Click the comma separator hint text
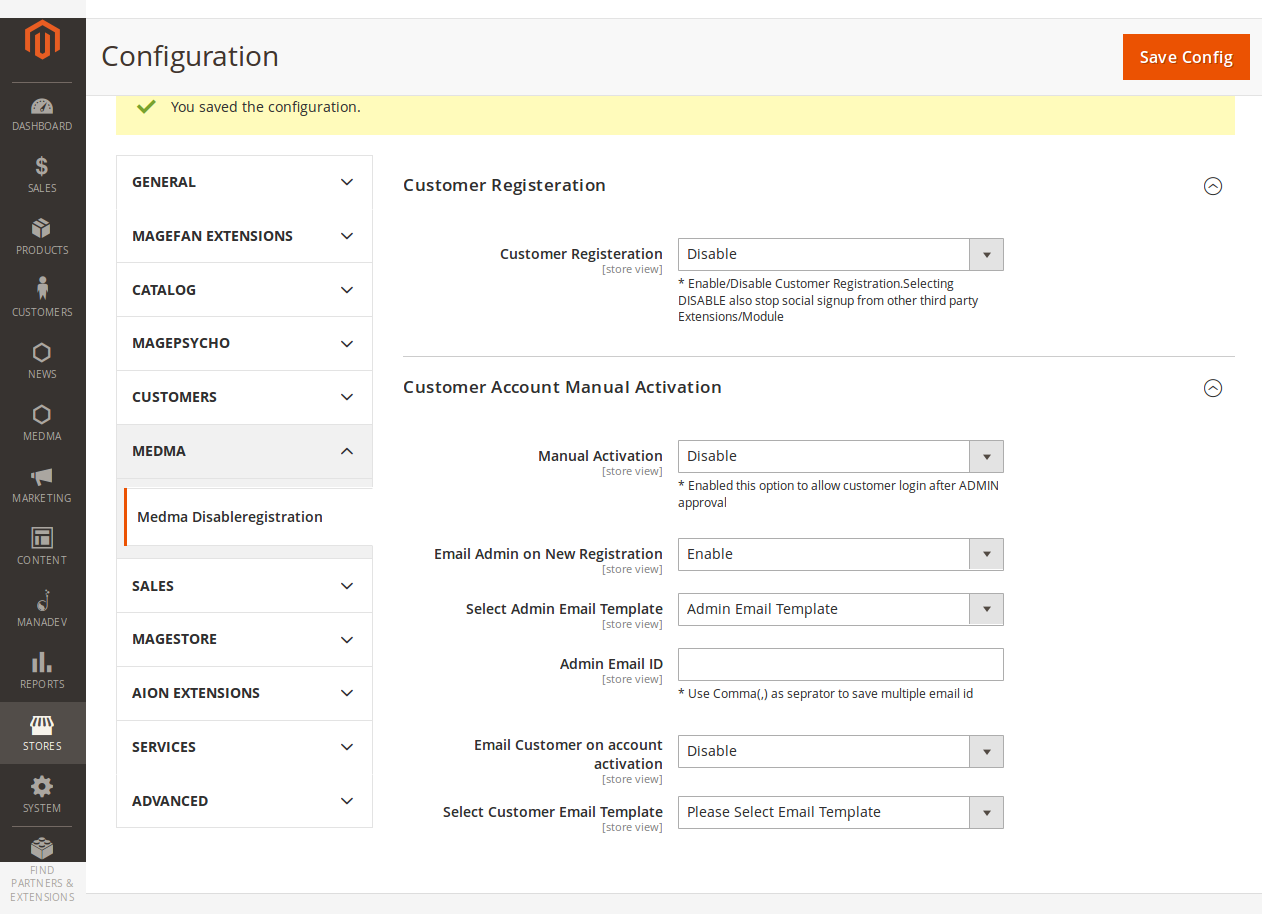Screen dimensions: 1262x914 click(826, 694)
